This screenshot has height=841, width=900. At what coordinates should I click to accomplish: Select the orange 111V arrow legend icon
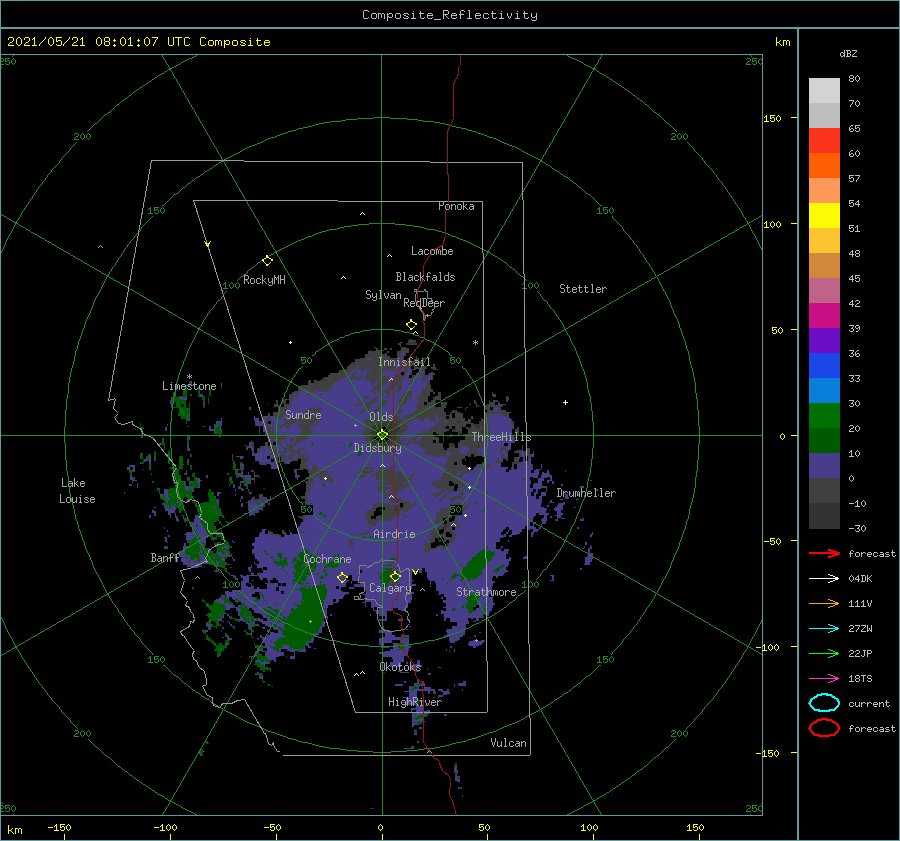pos(824,603)
